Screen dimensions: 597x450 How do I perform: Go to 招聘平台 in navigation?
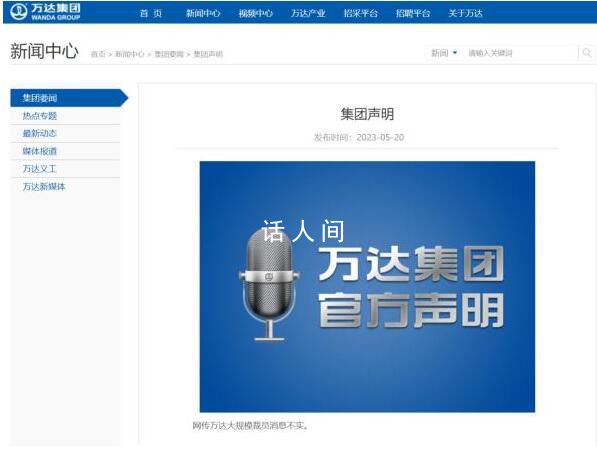pos(413,13)
